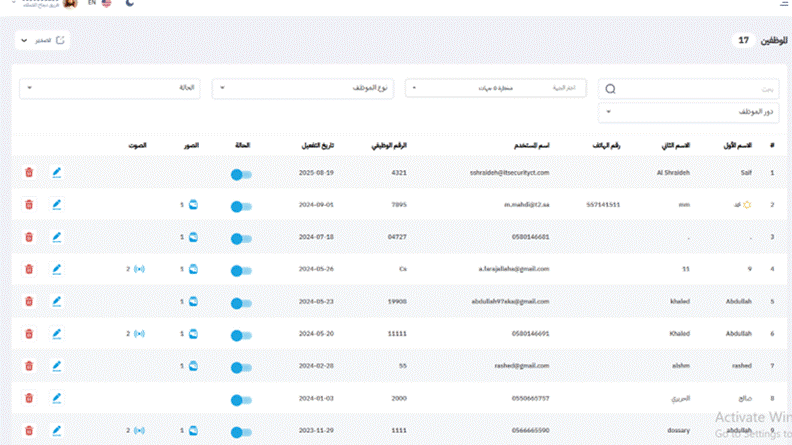
Task: Edit employee number 19908
Action: pyautogui.click(x=57, y=302)
